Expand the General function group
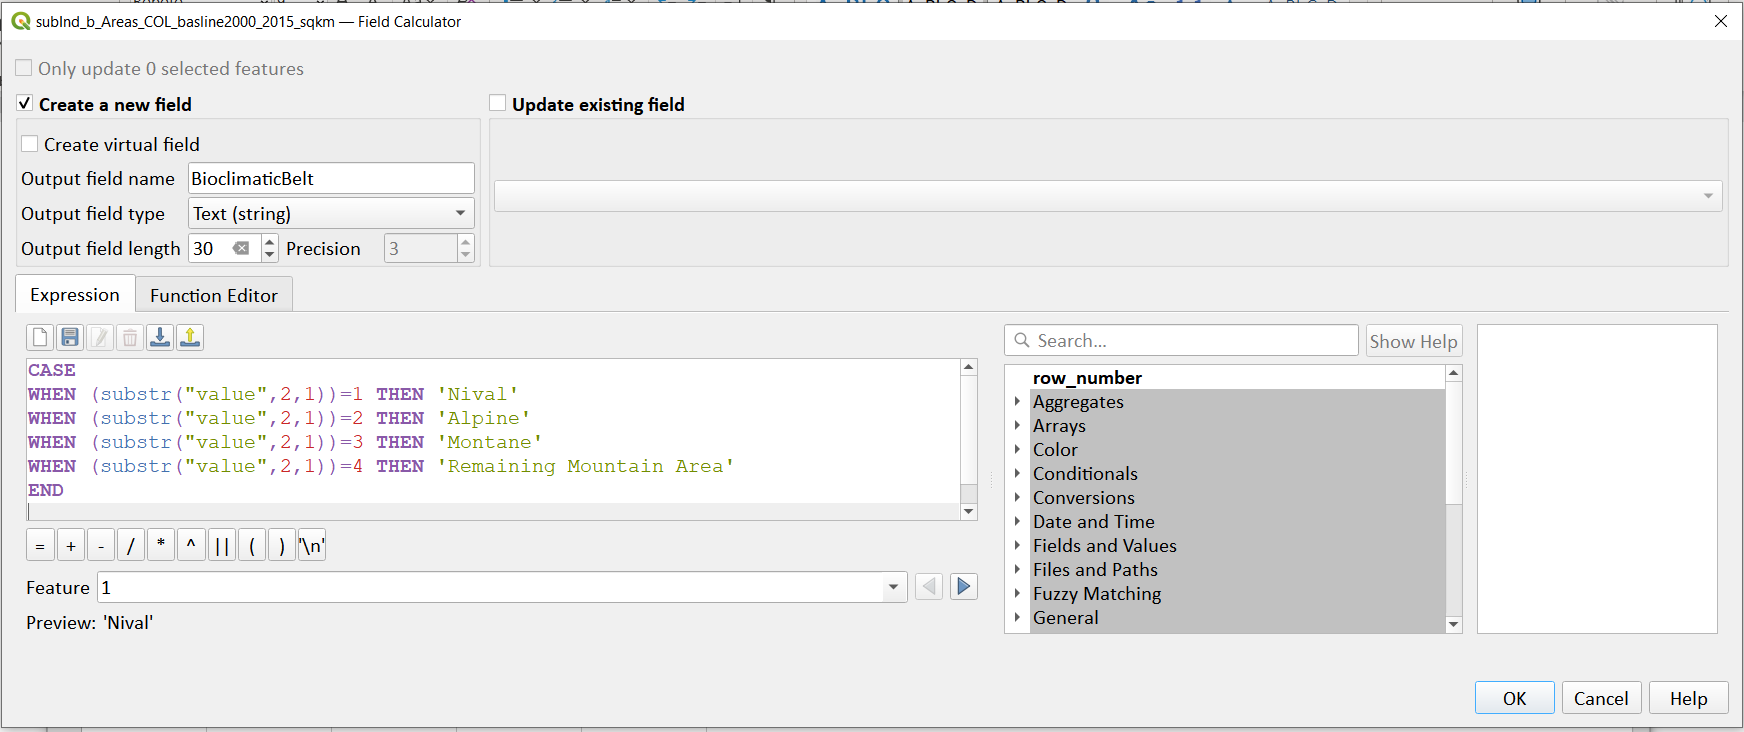Image resolution: width=1744 pixels, height=732 pixels. click(x=1017, y=617)
